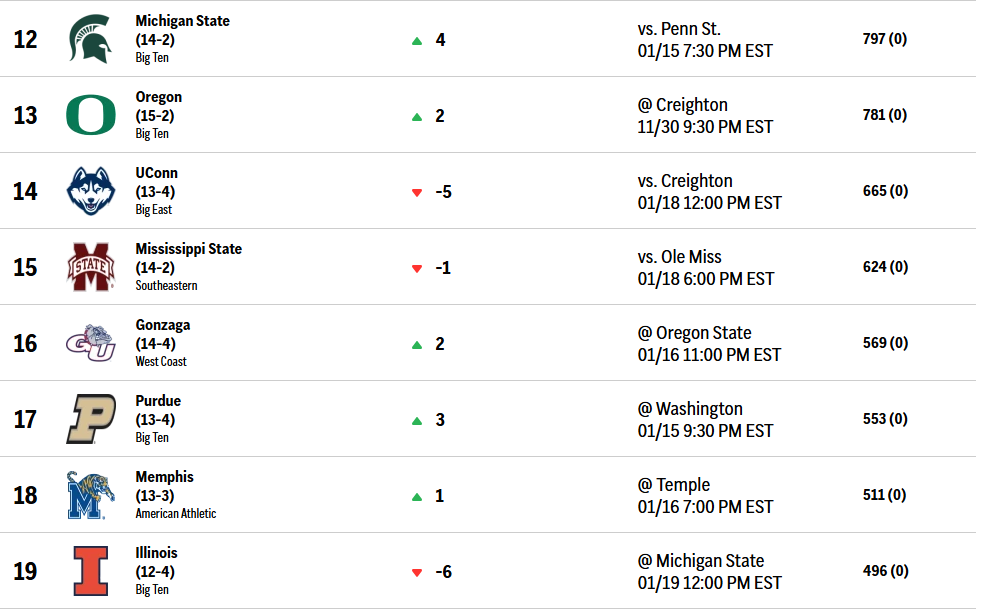985x610 pixels.
Task: Click the red down arrow for Illinois
Action: (417, 572)
